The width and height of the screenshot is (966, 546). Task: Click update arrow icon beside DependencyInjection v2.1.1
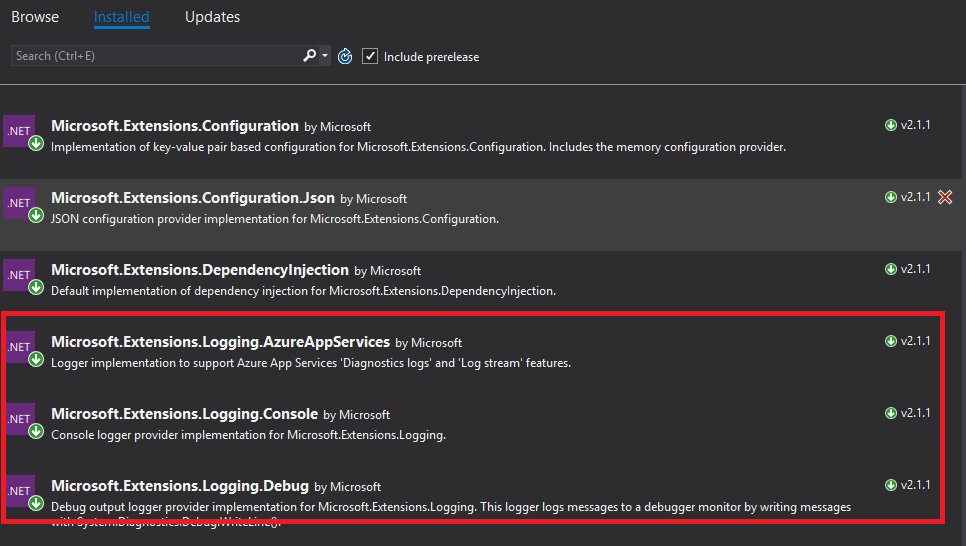click(x=891, y=269)
